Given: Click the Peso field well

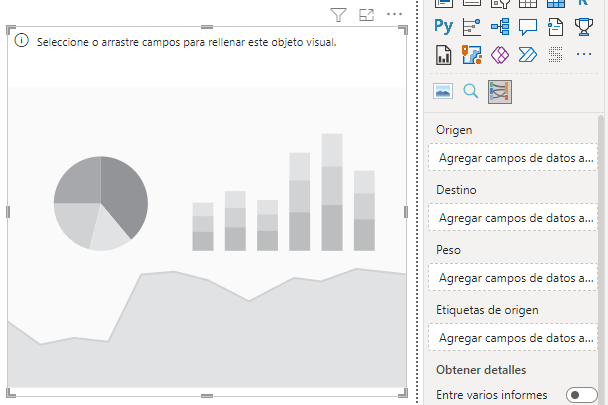Looking at the screenshot, I should [513, 277].
